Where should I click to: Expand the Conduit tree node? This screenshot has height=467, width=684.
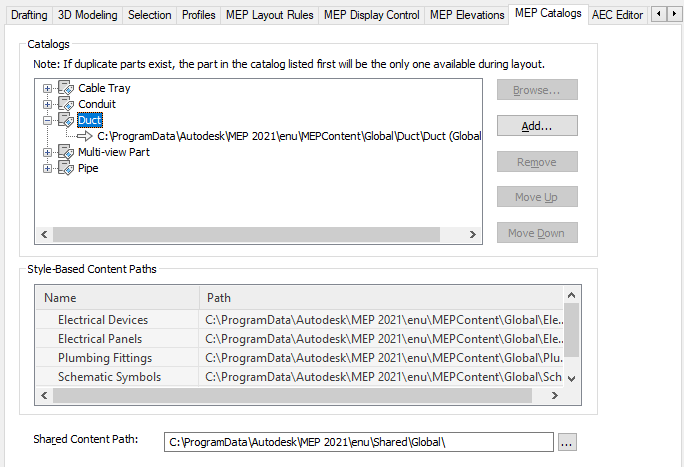tap(47, 105)
